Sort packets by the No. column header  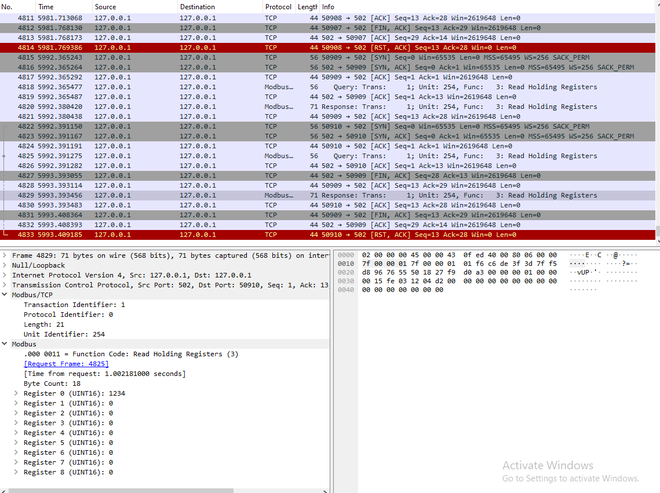18,7
